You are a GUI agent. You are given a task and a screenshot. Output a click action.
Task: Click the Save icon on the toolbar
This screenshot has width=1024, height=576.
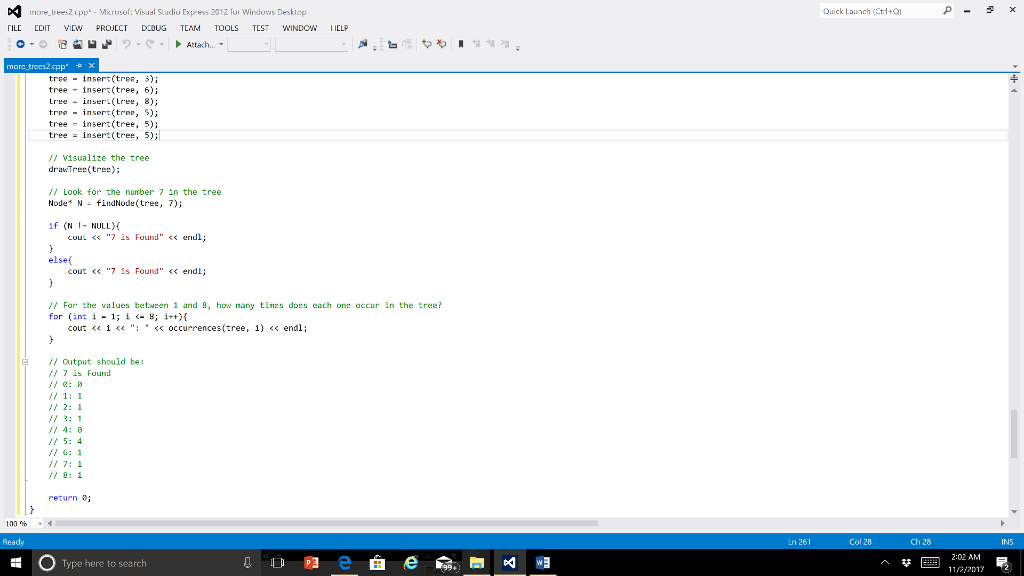(x=91, y=43)
